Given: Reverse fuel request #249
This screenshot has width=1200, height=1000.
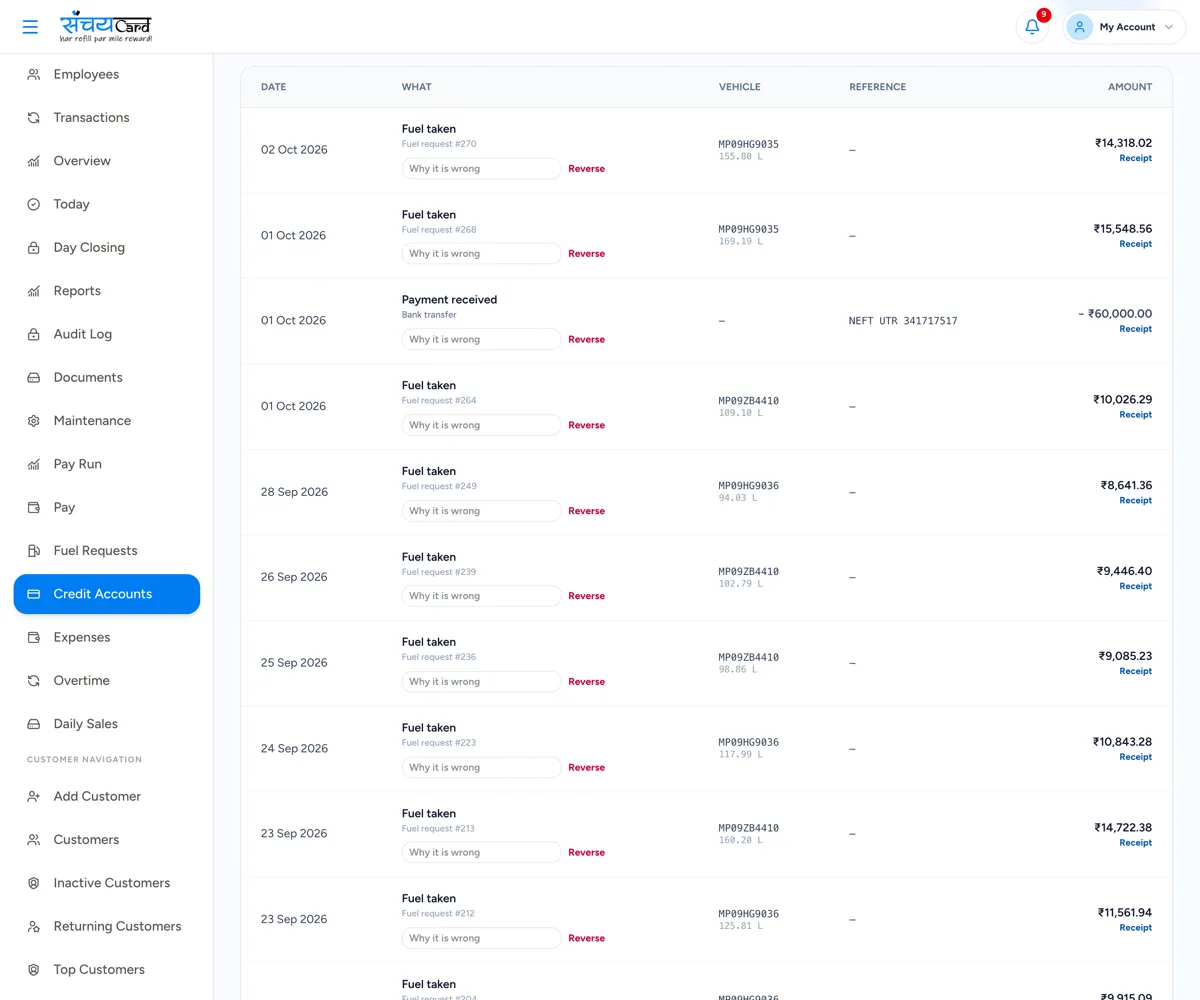Looking at the screenshot, I should tap(586, 511).
